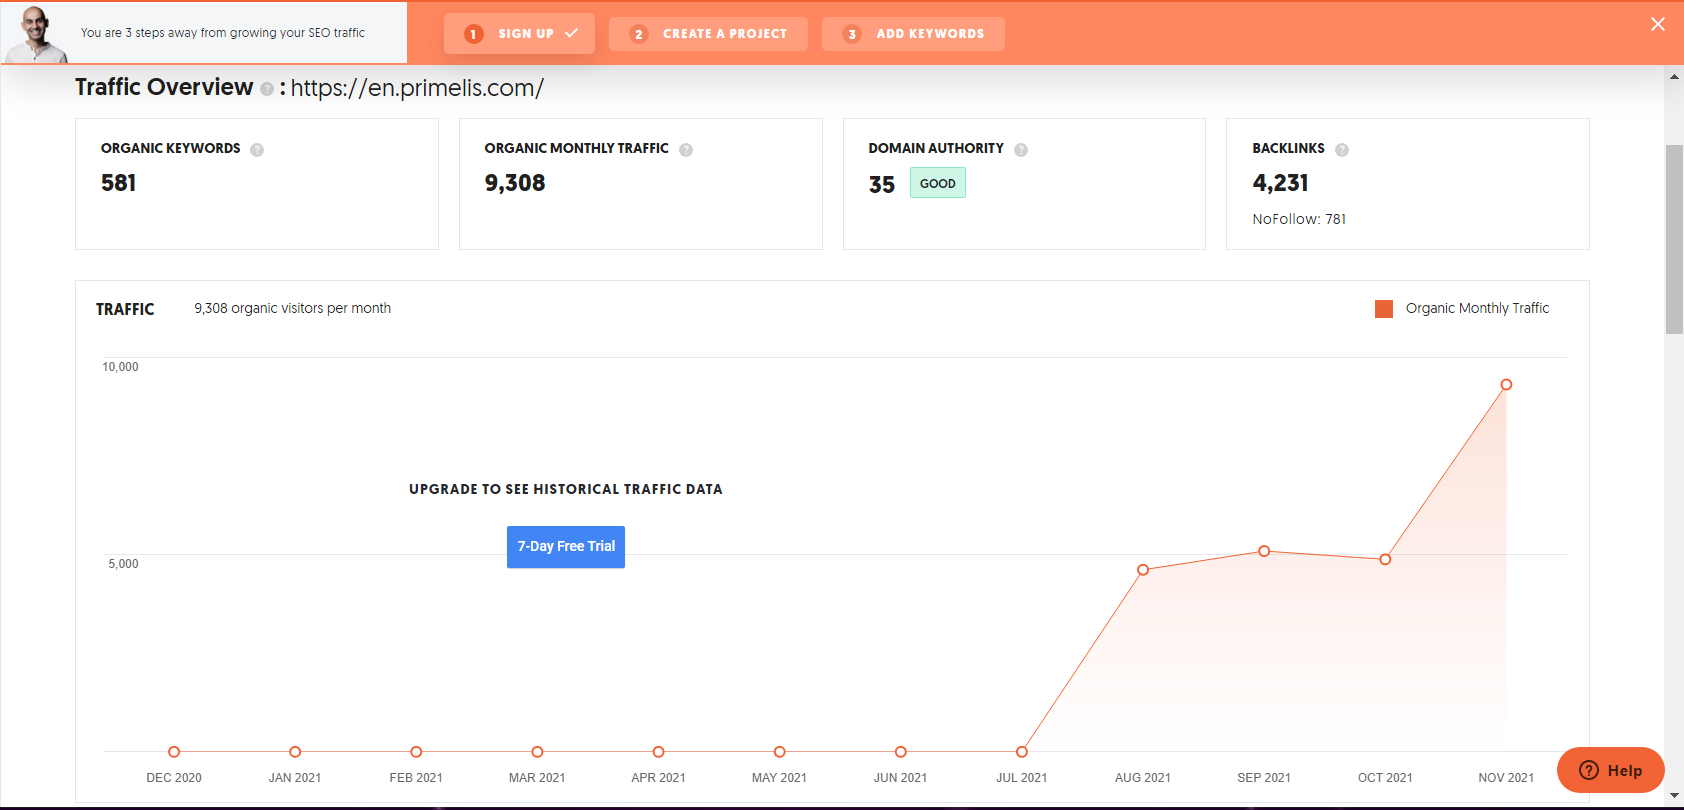The width and height of the screenshot is (1684, 810).
Task: Click the FEB 2021 data point
Action: 416,752
